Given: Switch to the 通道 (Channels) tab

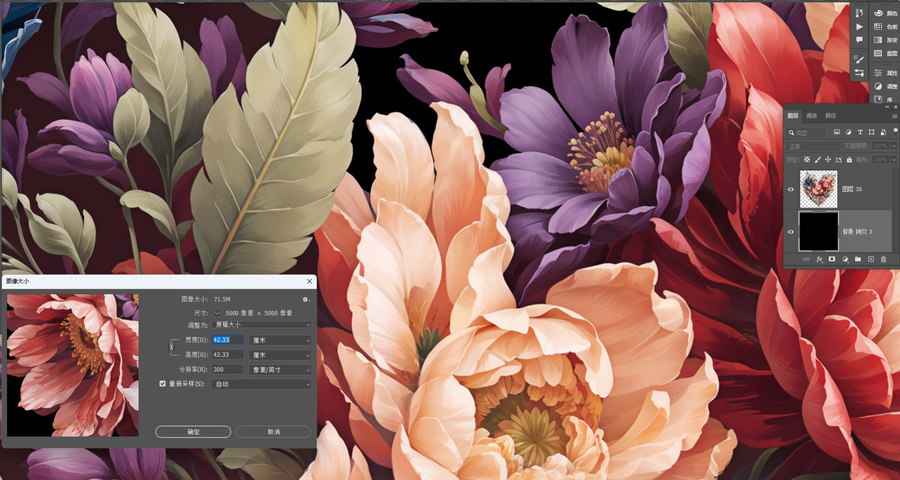Looking at the screenshot, I should pos(812,116).
